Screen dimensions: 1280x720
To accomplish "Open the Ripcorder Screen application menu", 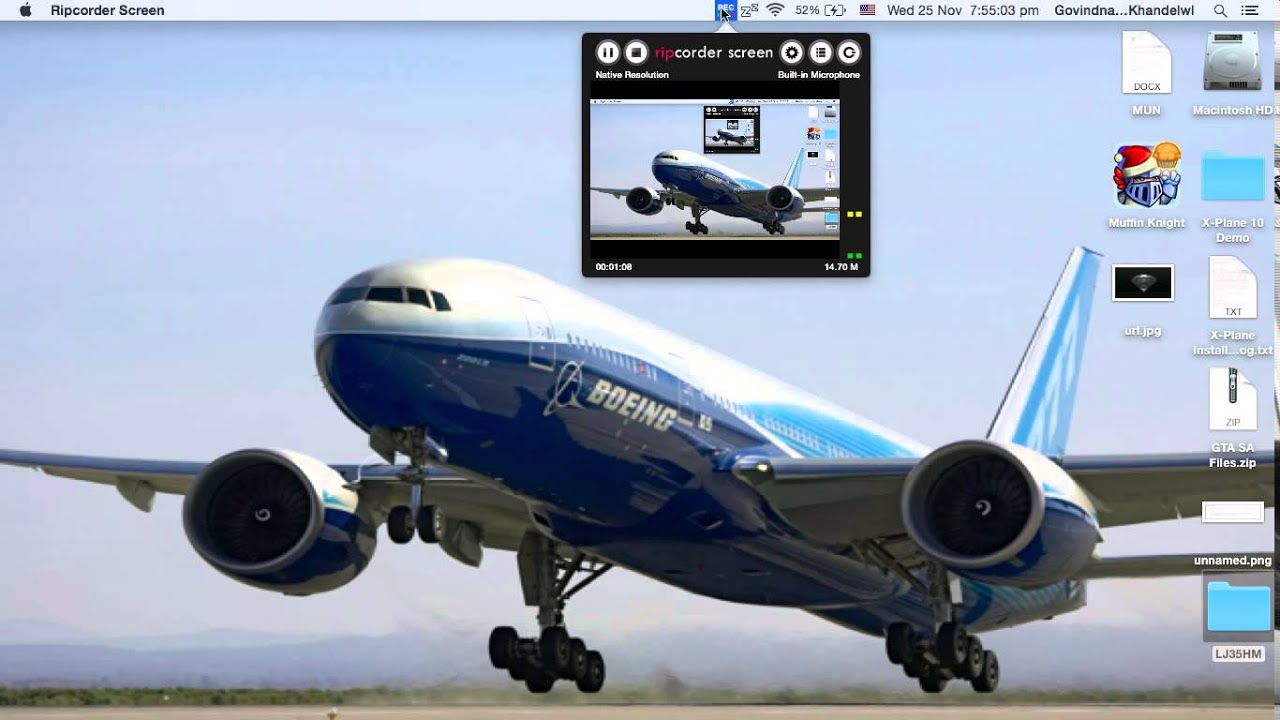I will pos(108,10).
